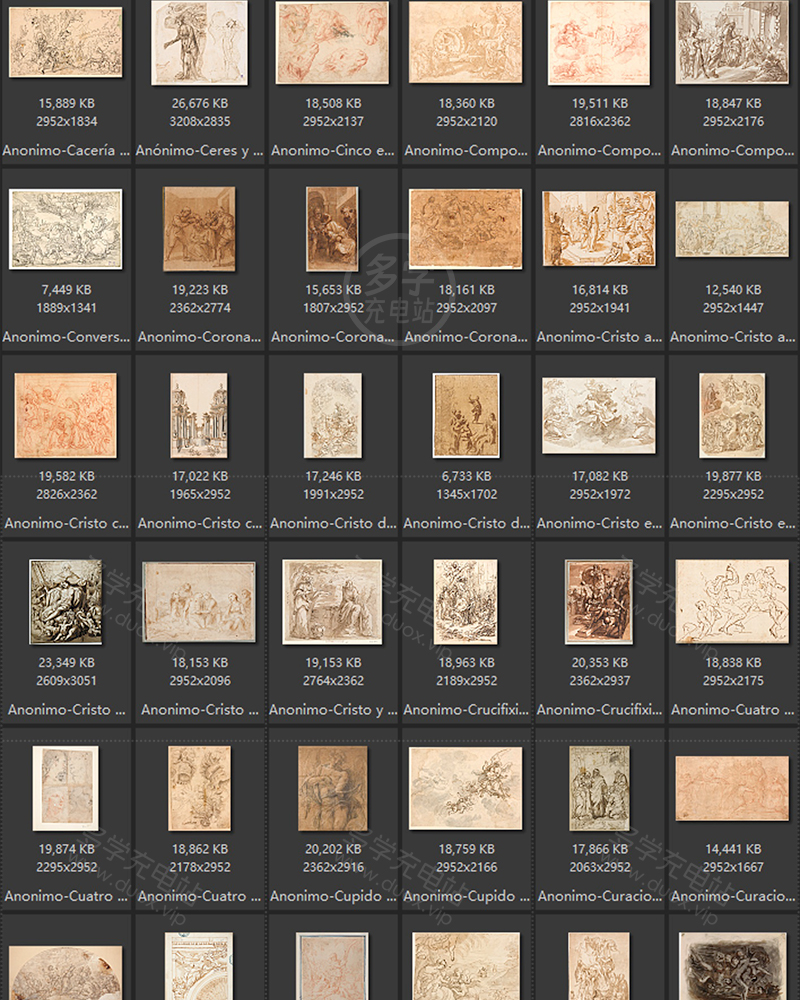800x1000 pixels.
Task: Select the Anonimo-Corona thumbnail sized 1807x2952
Action: 332,229
